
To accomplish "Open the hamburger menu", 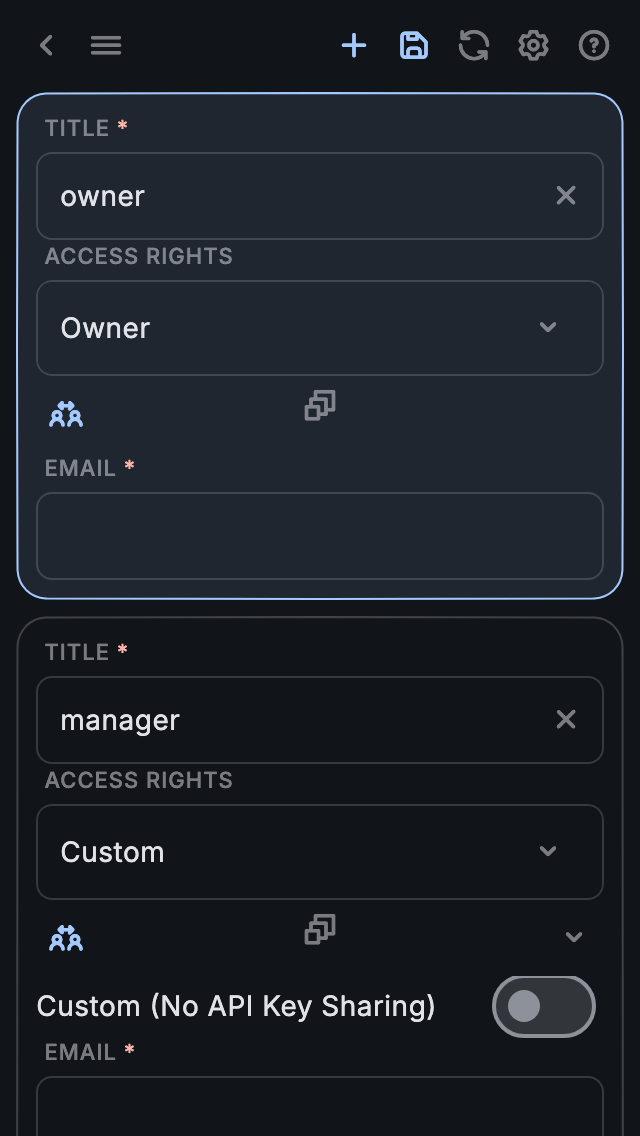I will coord(106,45).
